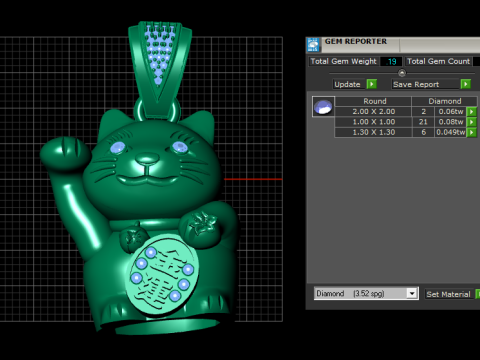Click the Total Gem Count label
The width and height of the screenshot is (480, 360).
click(x=438, y=61)
